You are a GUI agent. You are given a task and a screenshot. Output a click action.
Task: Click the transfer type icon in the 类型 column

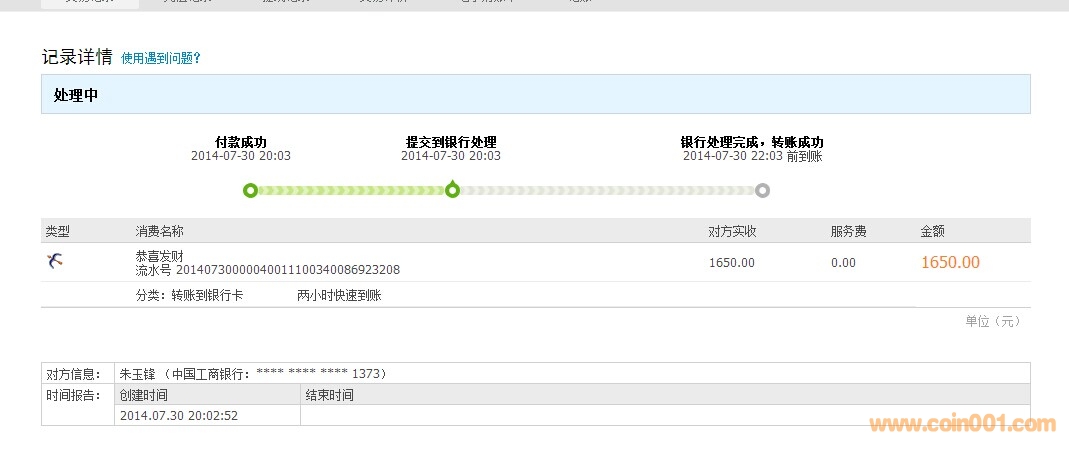[55, 262]
